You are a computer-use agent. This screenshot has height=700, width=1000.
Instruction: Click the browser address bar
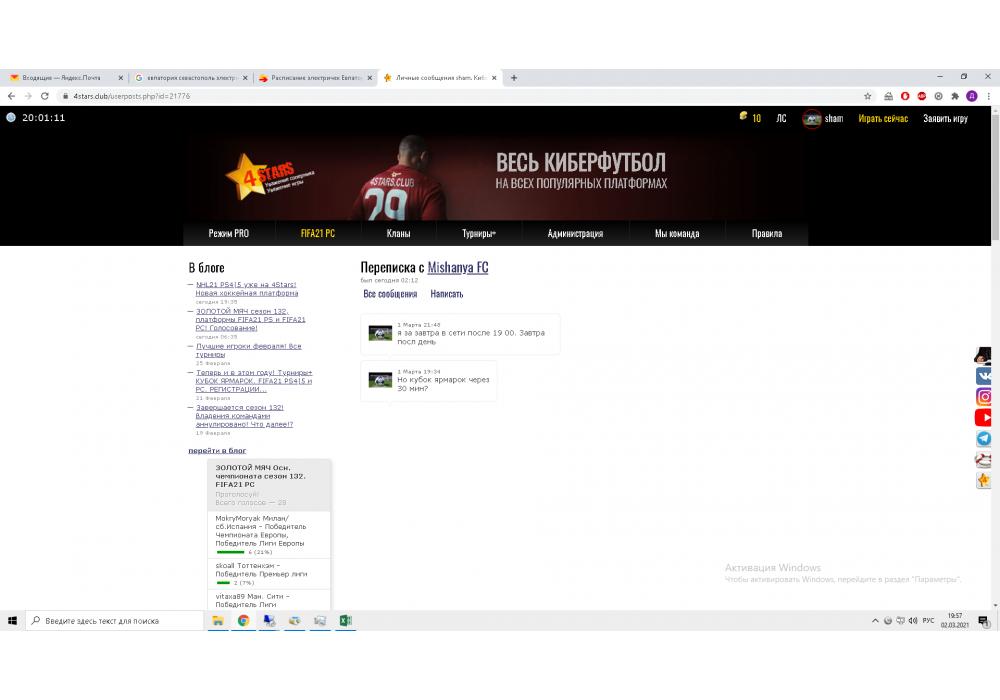(x=457, y=96)
